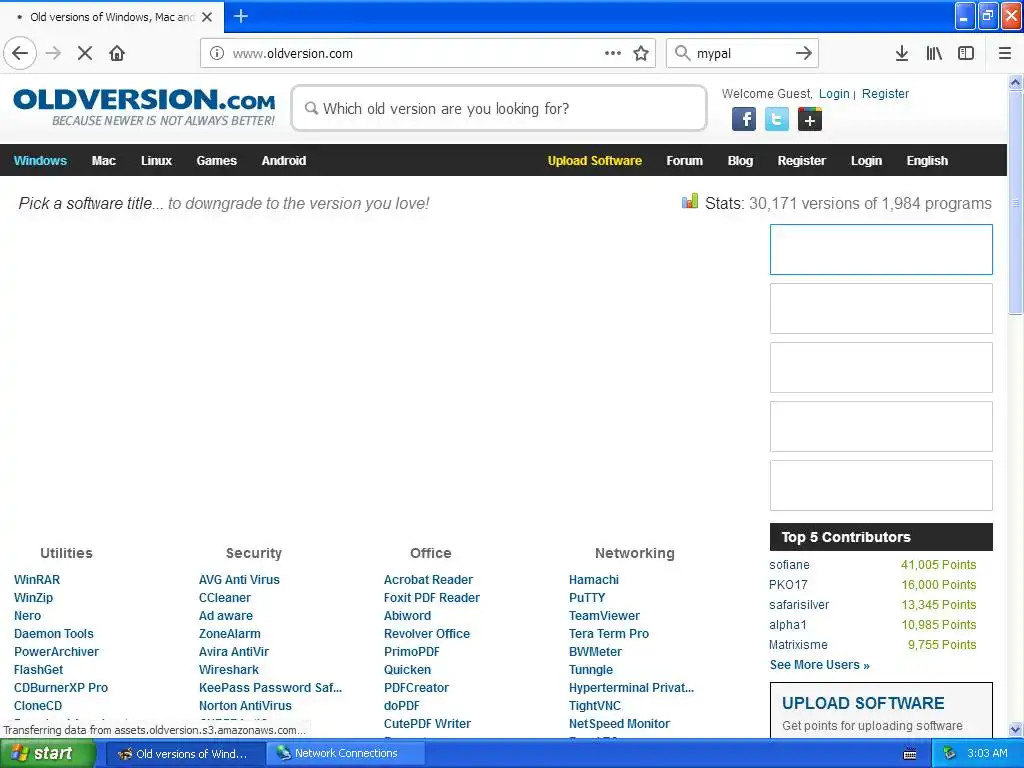Click the browser forward arrow
Viewport: 1024px width, 768px height.
(x=53, y=53)
